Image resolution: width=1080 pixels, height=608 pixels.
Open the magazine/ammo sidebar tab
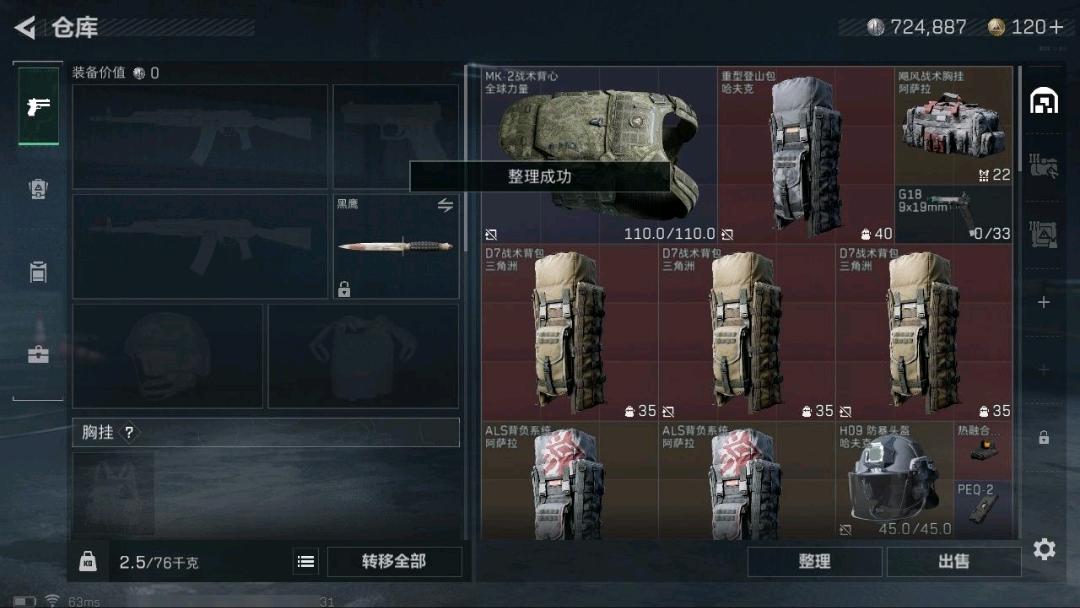[39, 271]
